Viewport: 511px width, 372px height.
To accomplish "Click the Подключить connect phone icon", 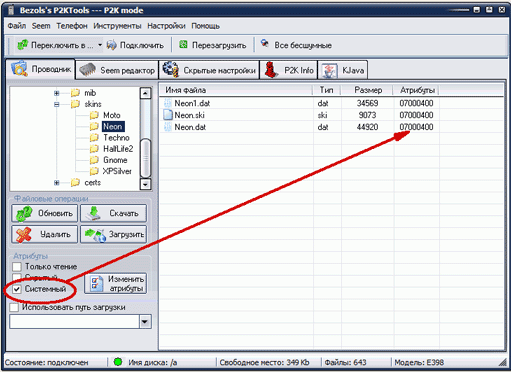I will point(111,45).
